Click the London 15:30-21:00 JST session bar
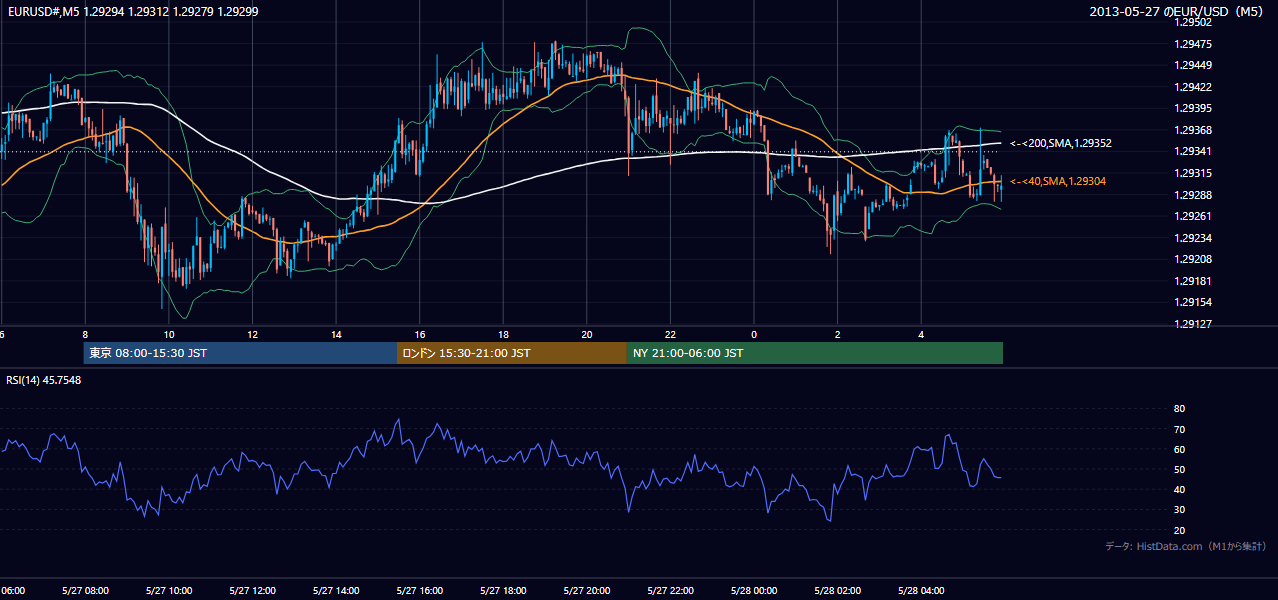Image resolution: width=1278 pixels, height=600 pixels. [x=512, y=353]
